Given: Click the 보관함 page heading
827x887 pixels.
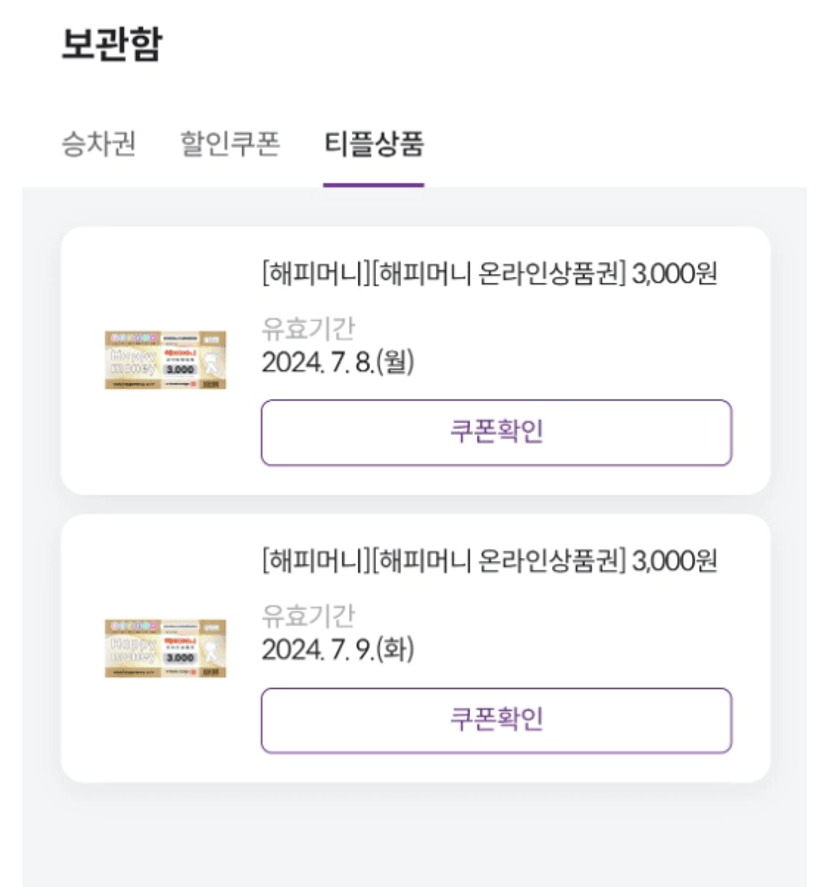Looking at the screenshot, I should click(x=111, y=45).
